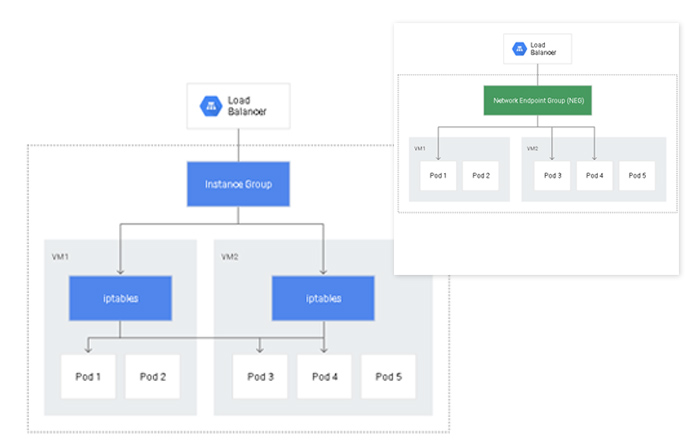700x448 pixels.
Task: Click the Load Balancer hexagon icon above the NEG box
Action: coord(519,48)
